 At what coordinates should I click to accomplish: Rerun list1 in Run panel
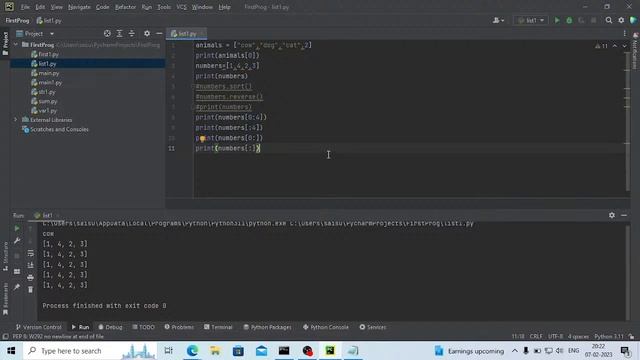pos(17,228)
